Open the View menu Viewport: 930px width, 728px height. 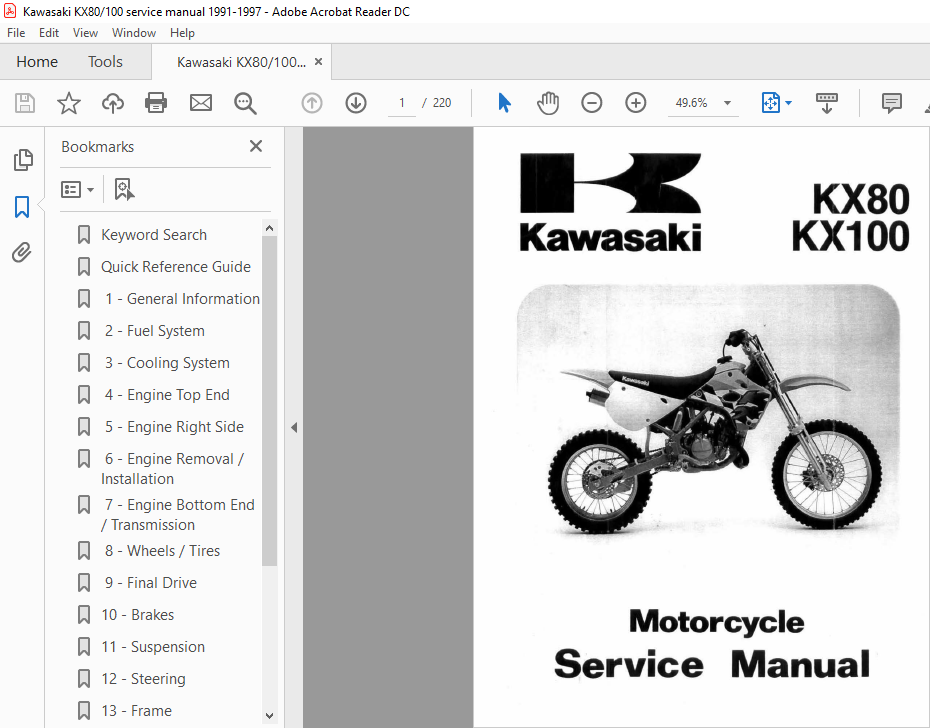85,33
